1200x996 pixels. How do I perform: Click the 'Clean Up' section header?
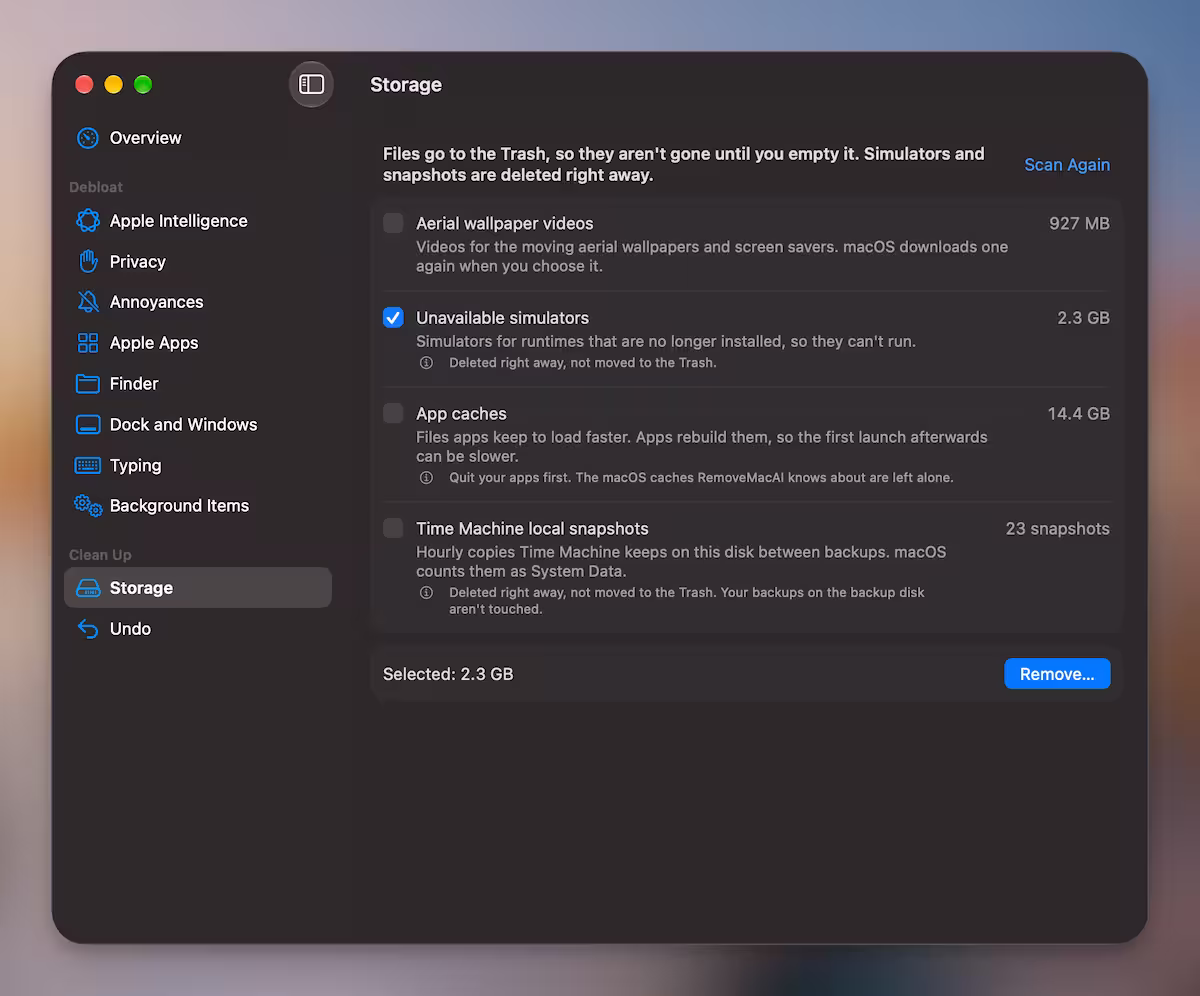tap(100, 555)
